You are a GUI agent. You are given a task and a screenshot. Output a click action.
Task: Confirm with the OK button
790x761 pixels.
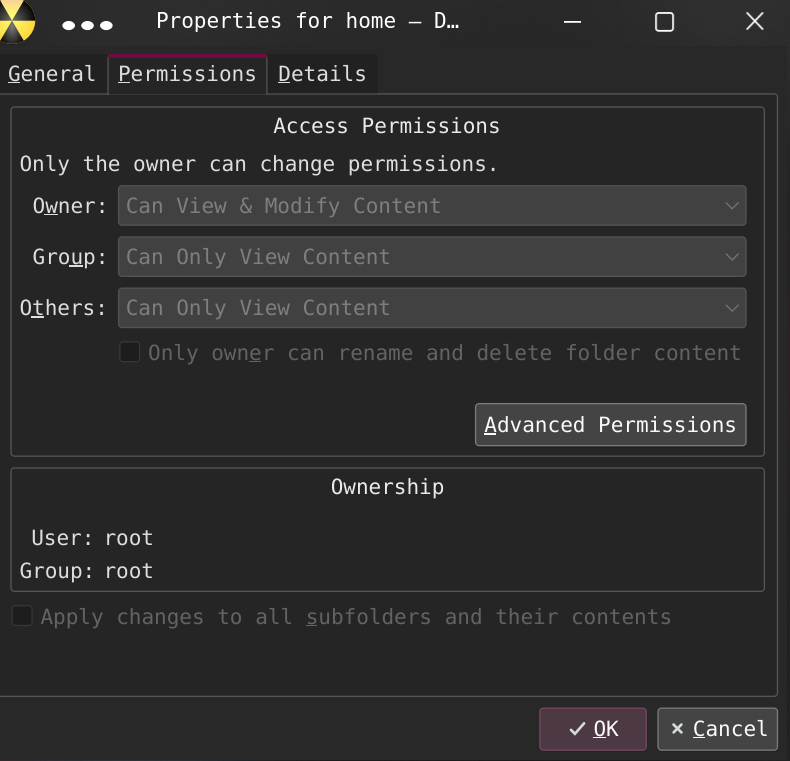click(x=592, y=729)
